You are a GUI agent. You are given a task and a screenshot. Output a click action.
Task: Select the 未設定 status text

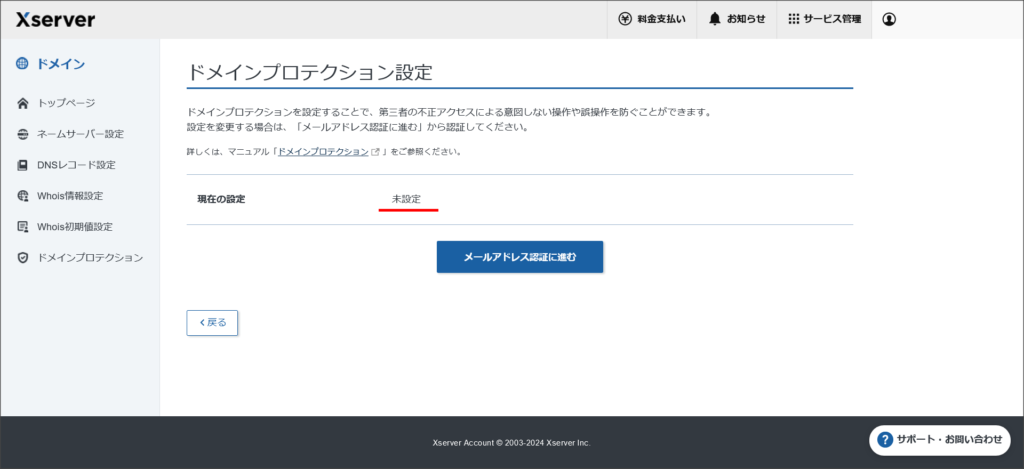coord(406,199)
